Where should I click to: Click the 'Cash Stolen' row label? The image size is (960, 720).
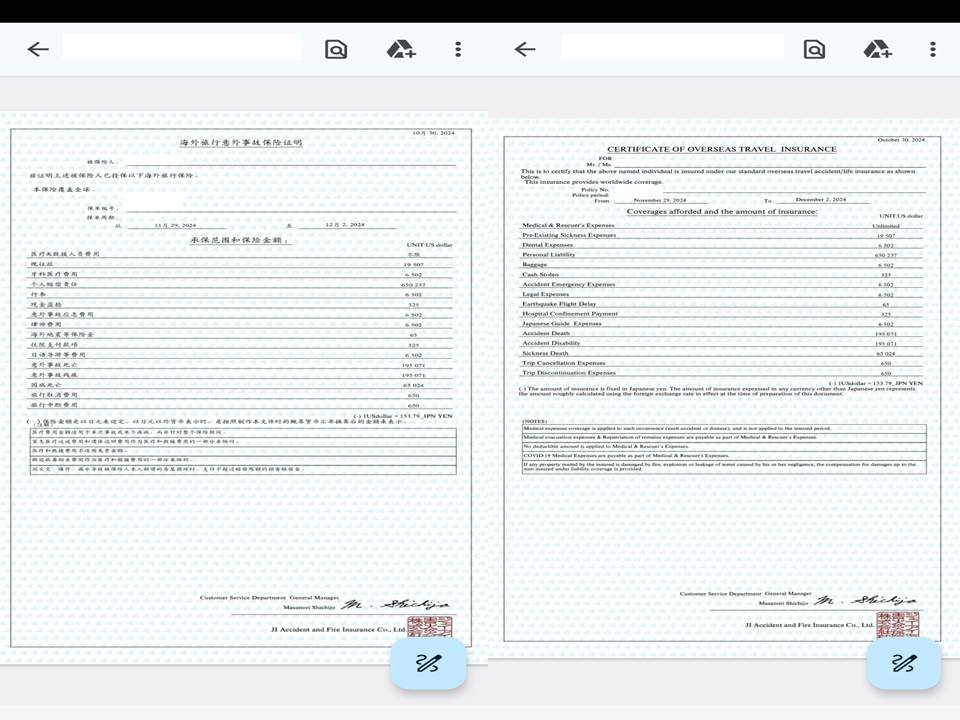(x=540, y=274)
